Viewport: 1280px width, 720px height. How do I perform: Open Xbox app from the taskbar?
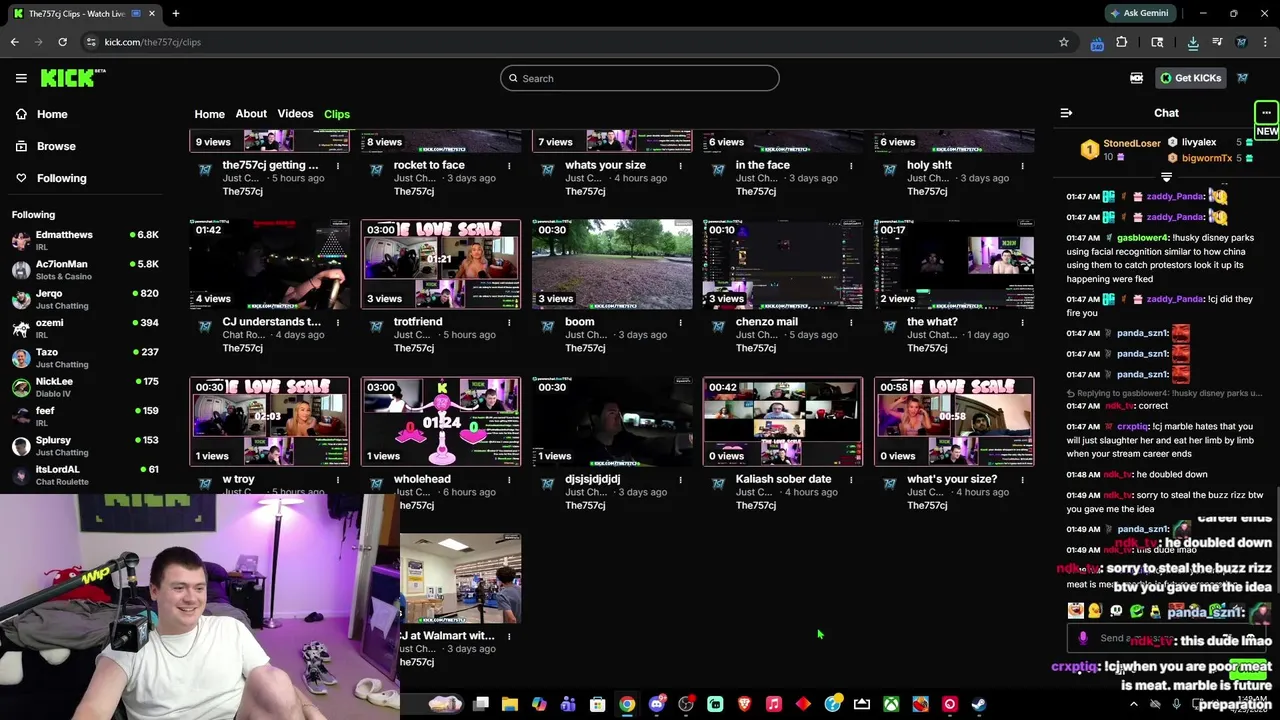[890, 704]
